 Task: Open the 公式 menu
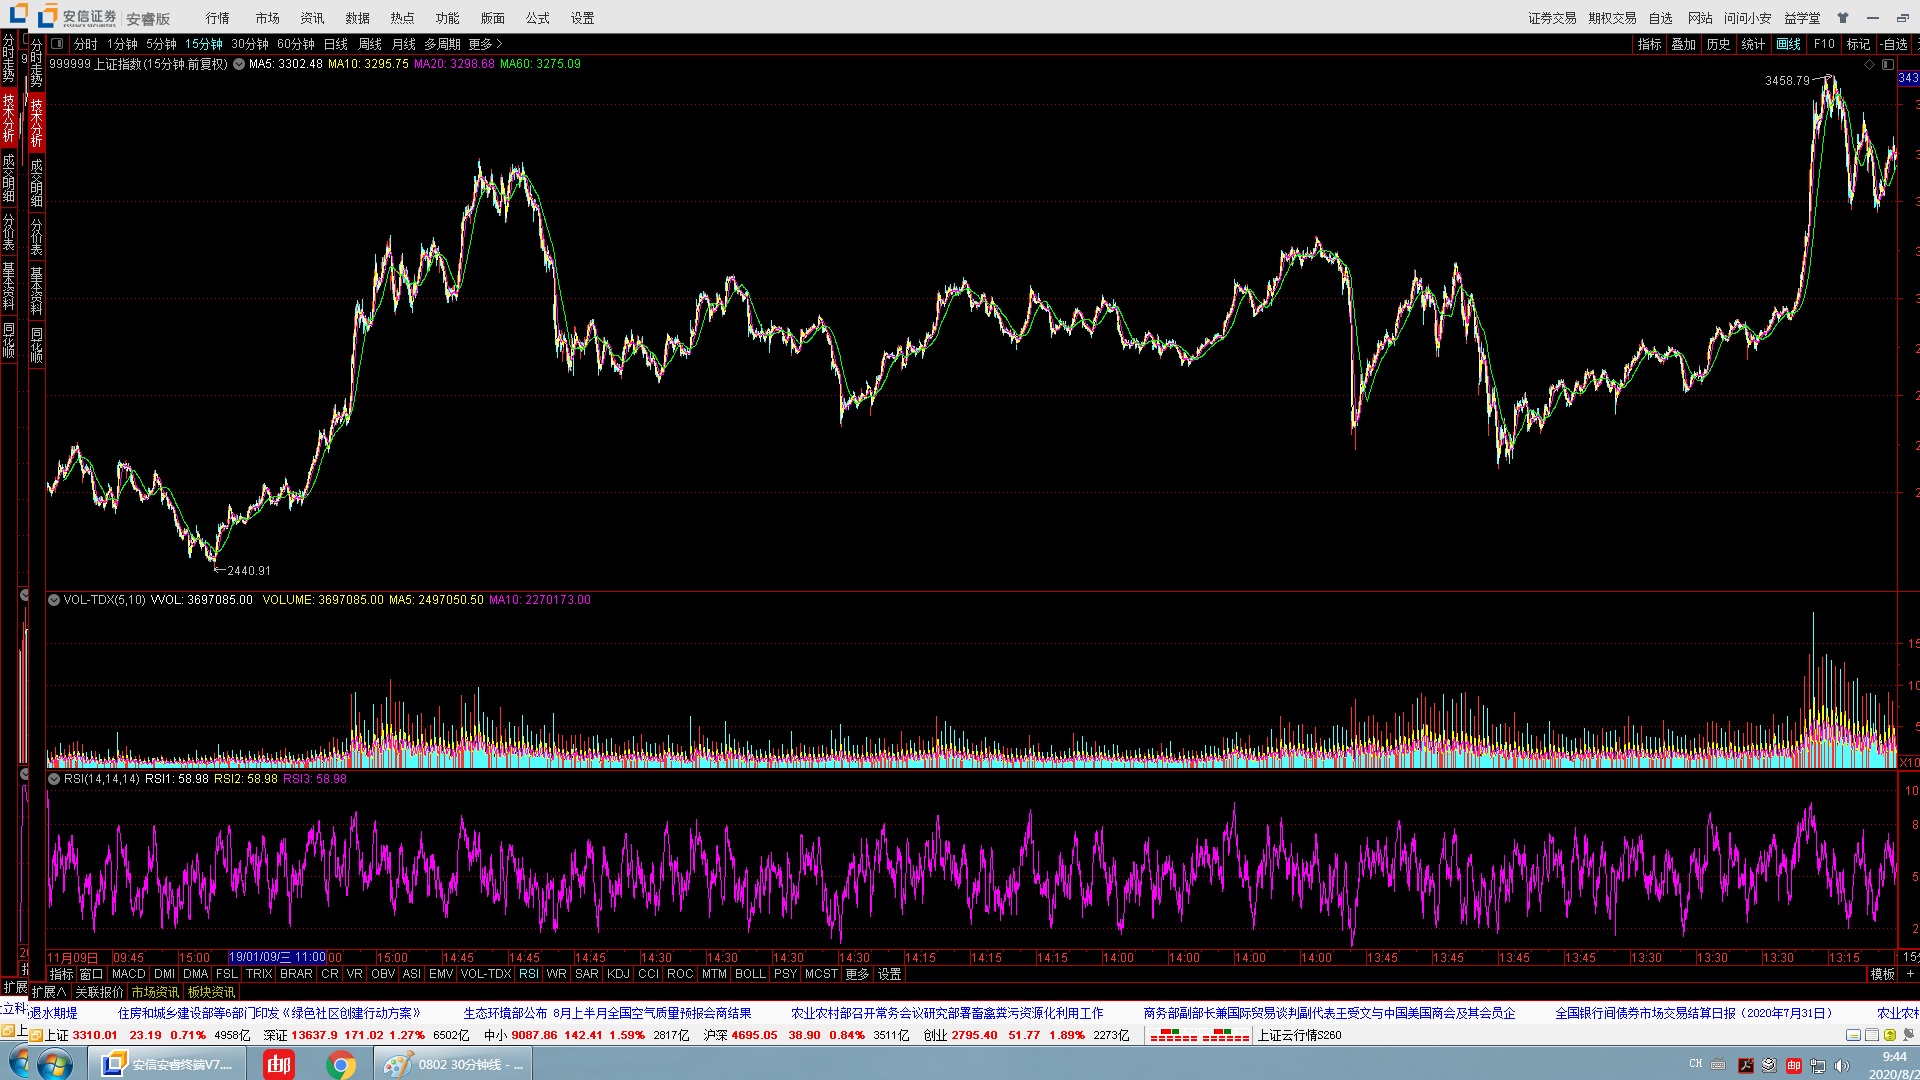point(537,18)
